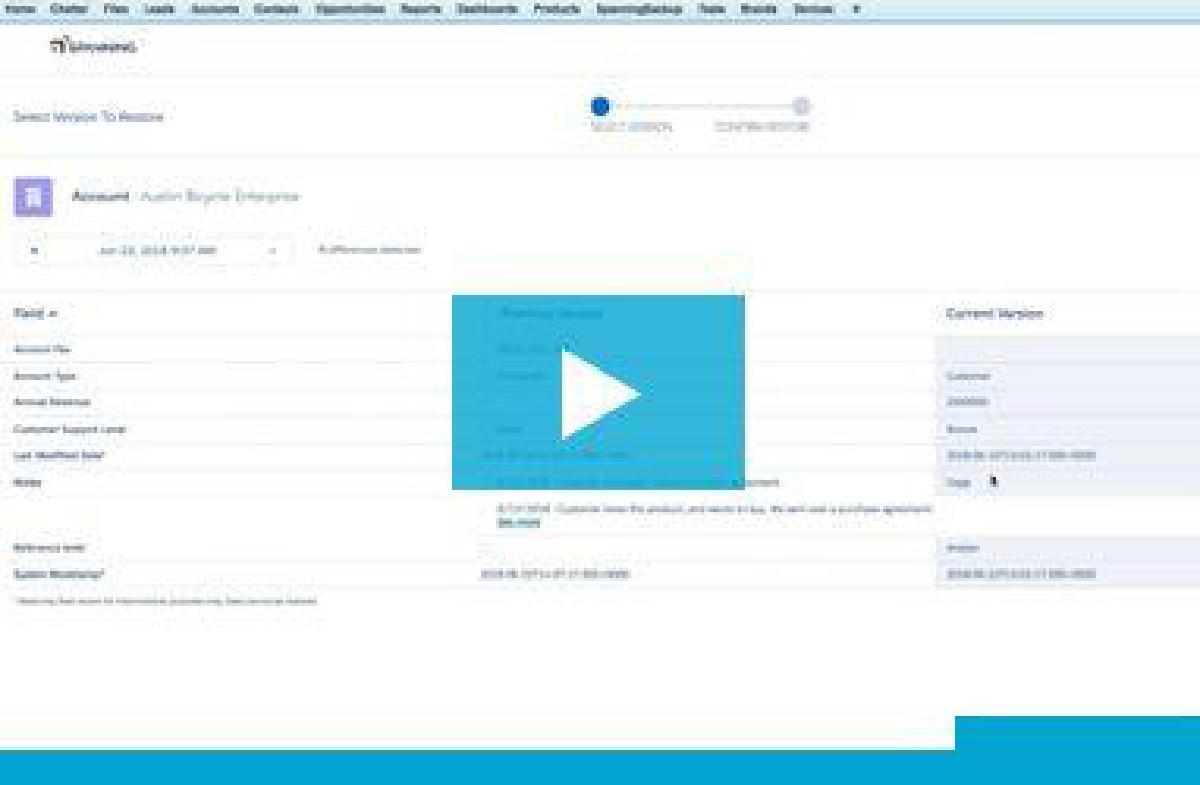
Task: Open the version date dropdown
Action: click(272, 250)
